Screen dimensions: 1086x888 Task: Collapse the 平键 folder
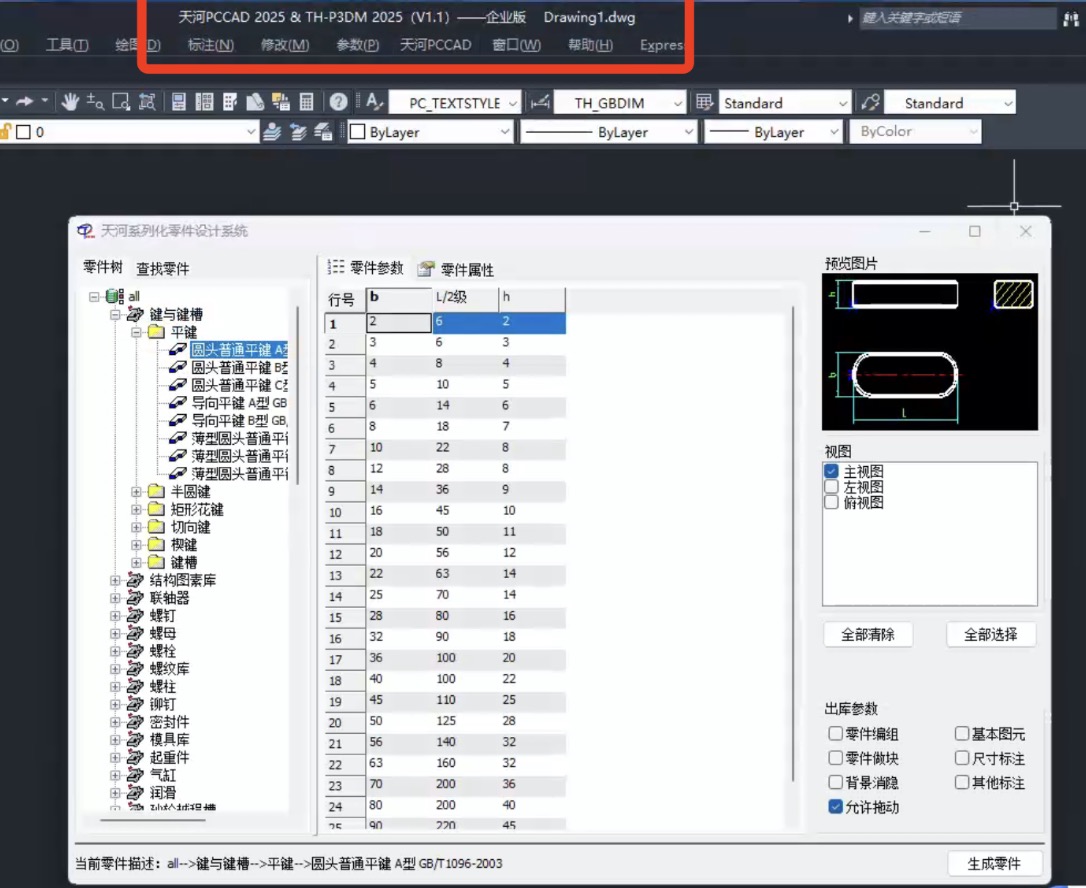(136, 332)
